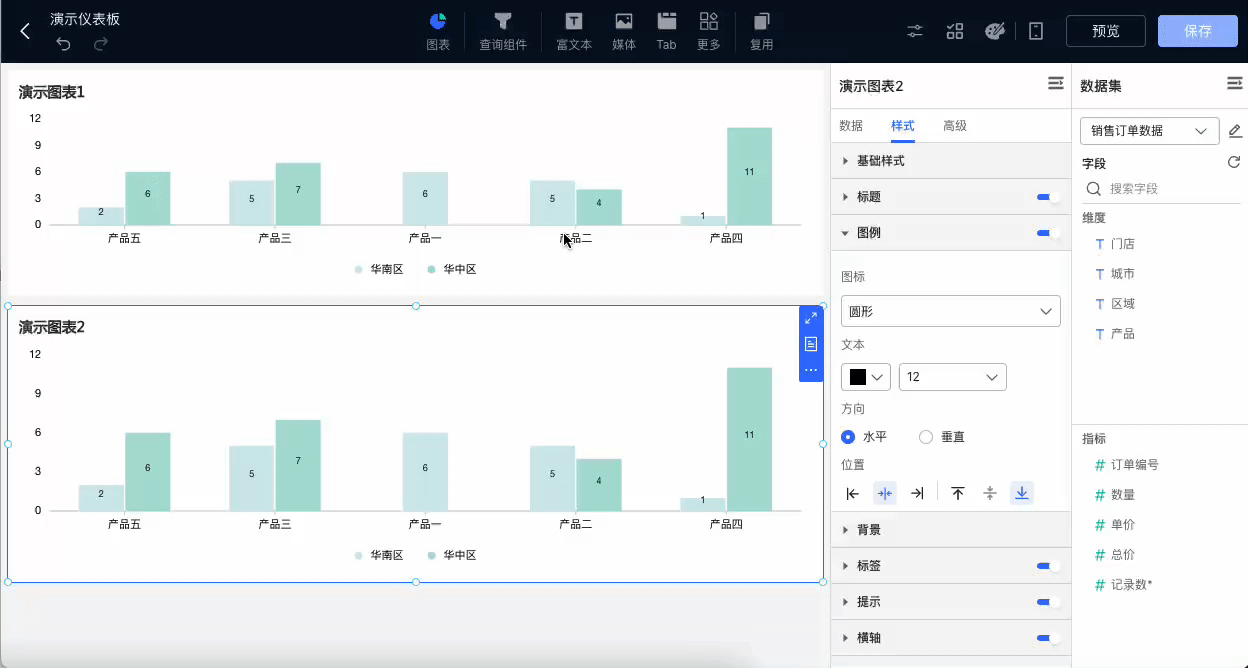Viewport: 1248px width, 668px height.
Task: Switch to mobile layout icon
Action: click(1036, 31)
